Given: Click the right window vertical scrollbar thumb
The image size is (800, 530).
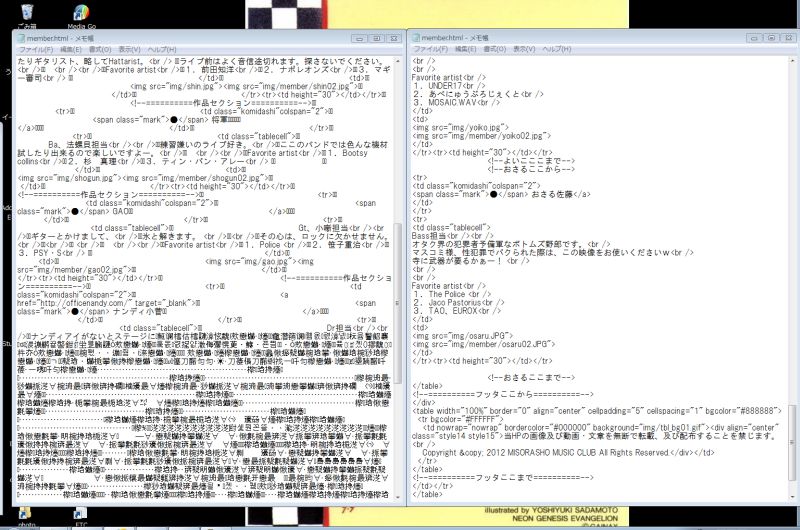Looking at the screenshot, I should 792,443.
